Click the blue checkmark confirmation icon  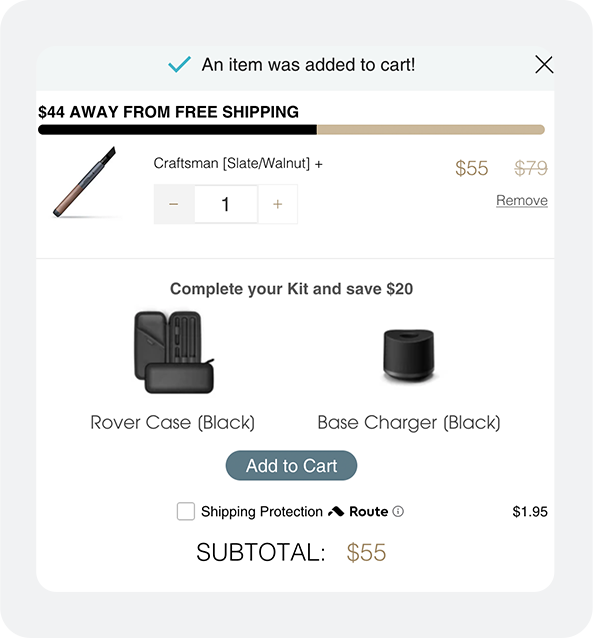tap(179, 64)
